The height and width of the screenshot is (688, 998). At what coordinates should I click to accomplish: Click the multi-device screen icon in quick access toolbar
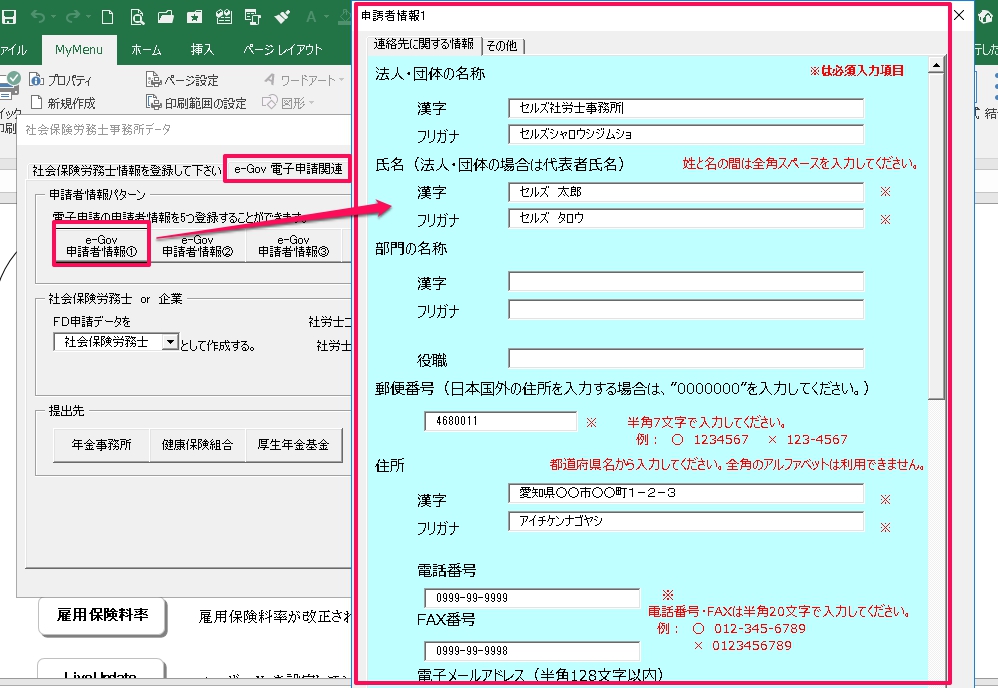click(253, 17)
